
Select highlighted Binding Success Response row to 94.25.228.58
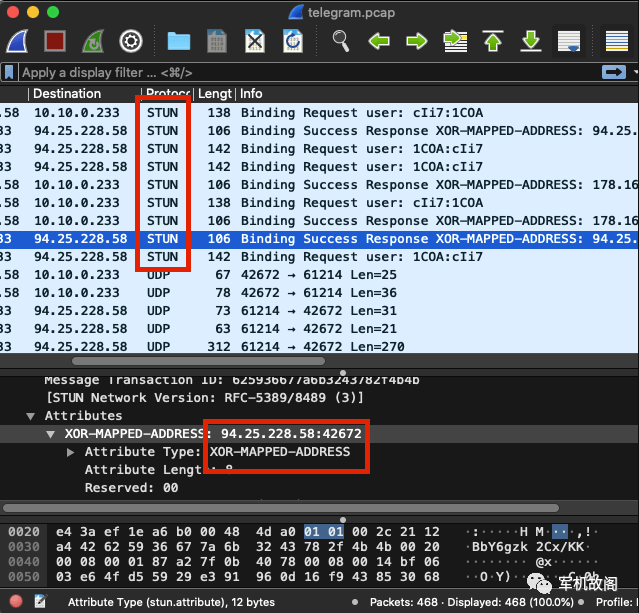(x=320, y=238)
